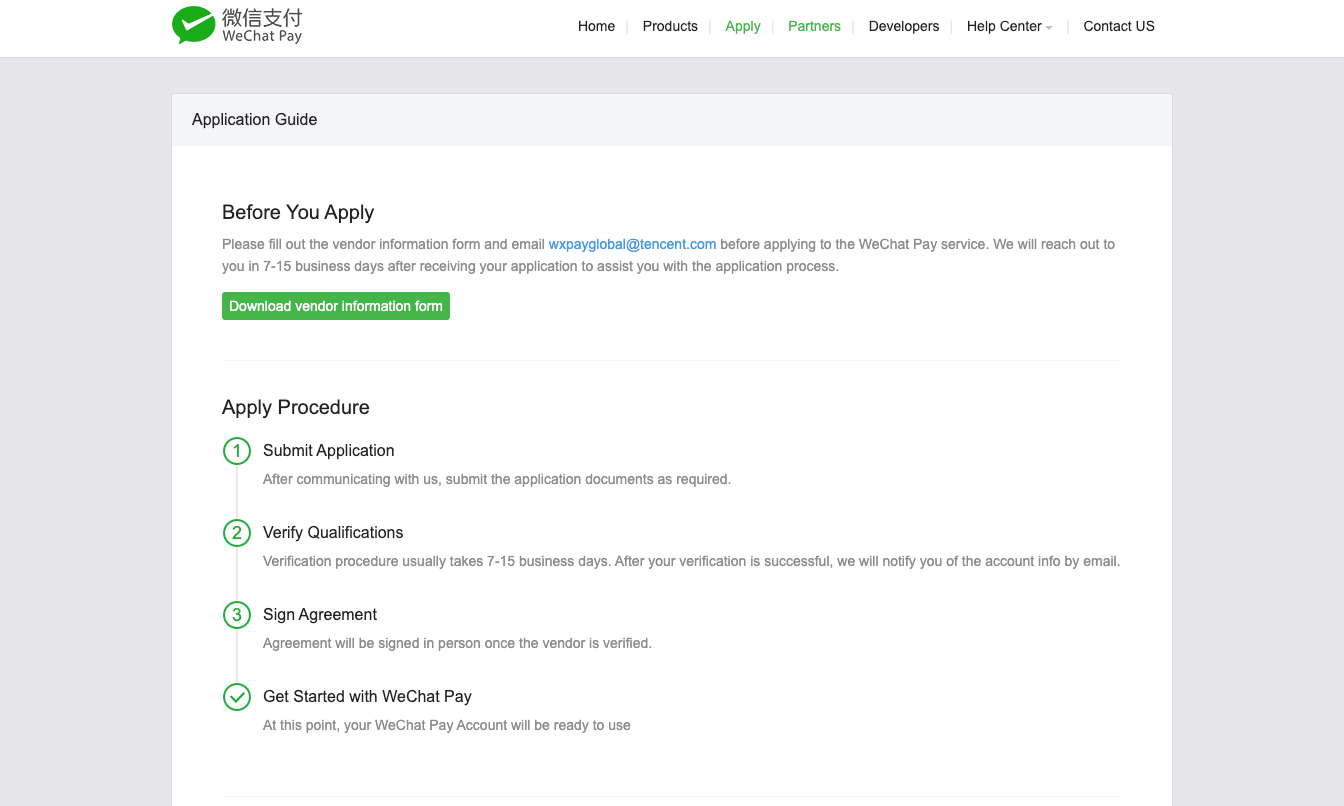This screenshot has width=1344, height=806.
Task: Open the Home menu item
Action: click(596, 27)
